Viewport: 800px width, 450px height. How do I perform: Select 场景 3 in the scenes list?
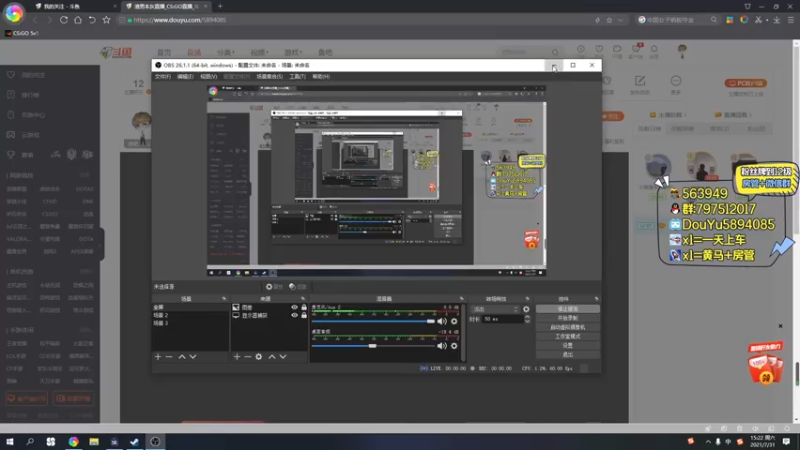pos(190,323)
